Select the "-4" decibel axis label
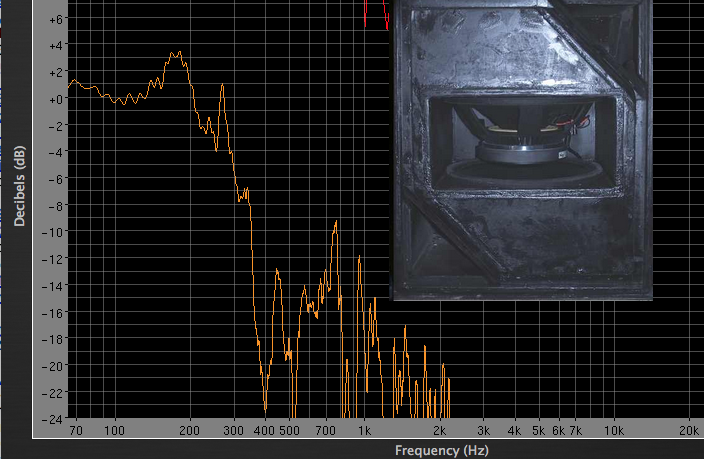This screenshot has height=459, width=704. [x=56, y=153]
